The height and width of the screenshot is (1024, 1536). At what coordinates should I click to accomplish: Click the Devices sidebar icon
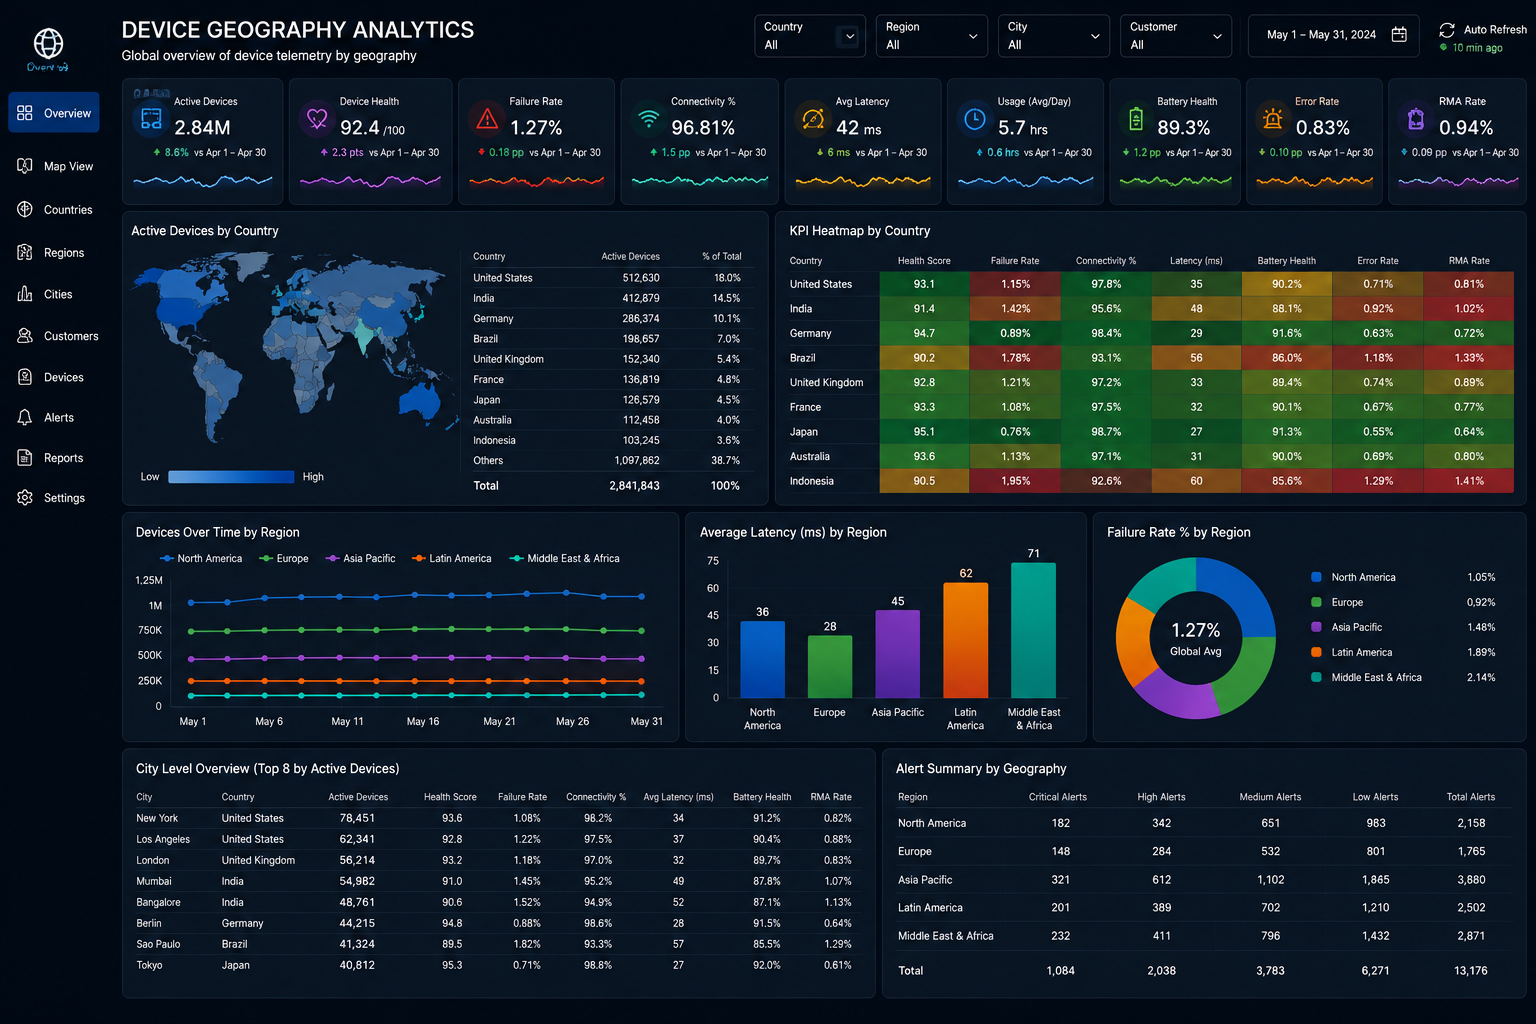(x=25, y=377)
